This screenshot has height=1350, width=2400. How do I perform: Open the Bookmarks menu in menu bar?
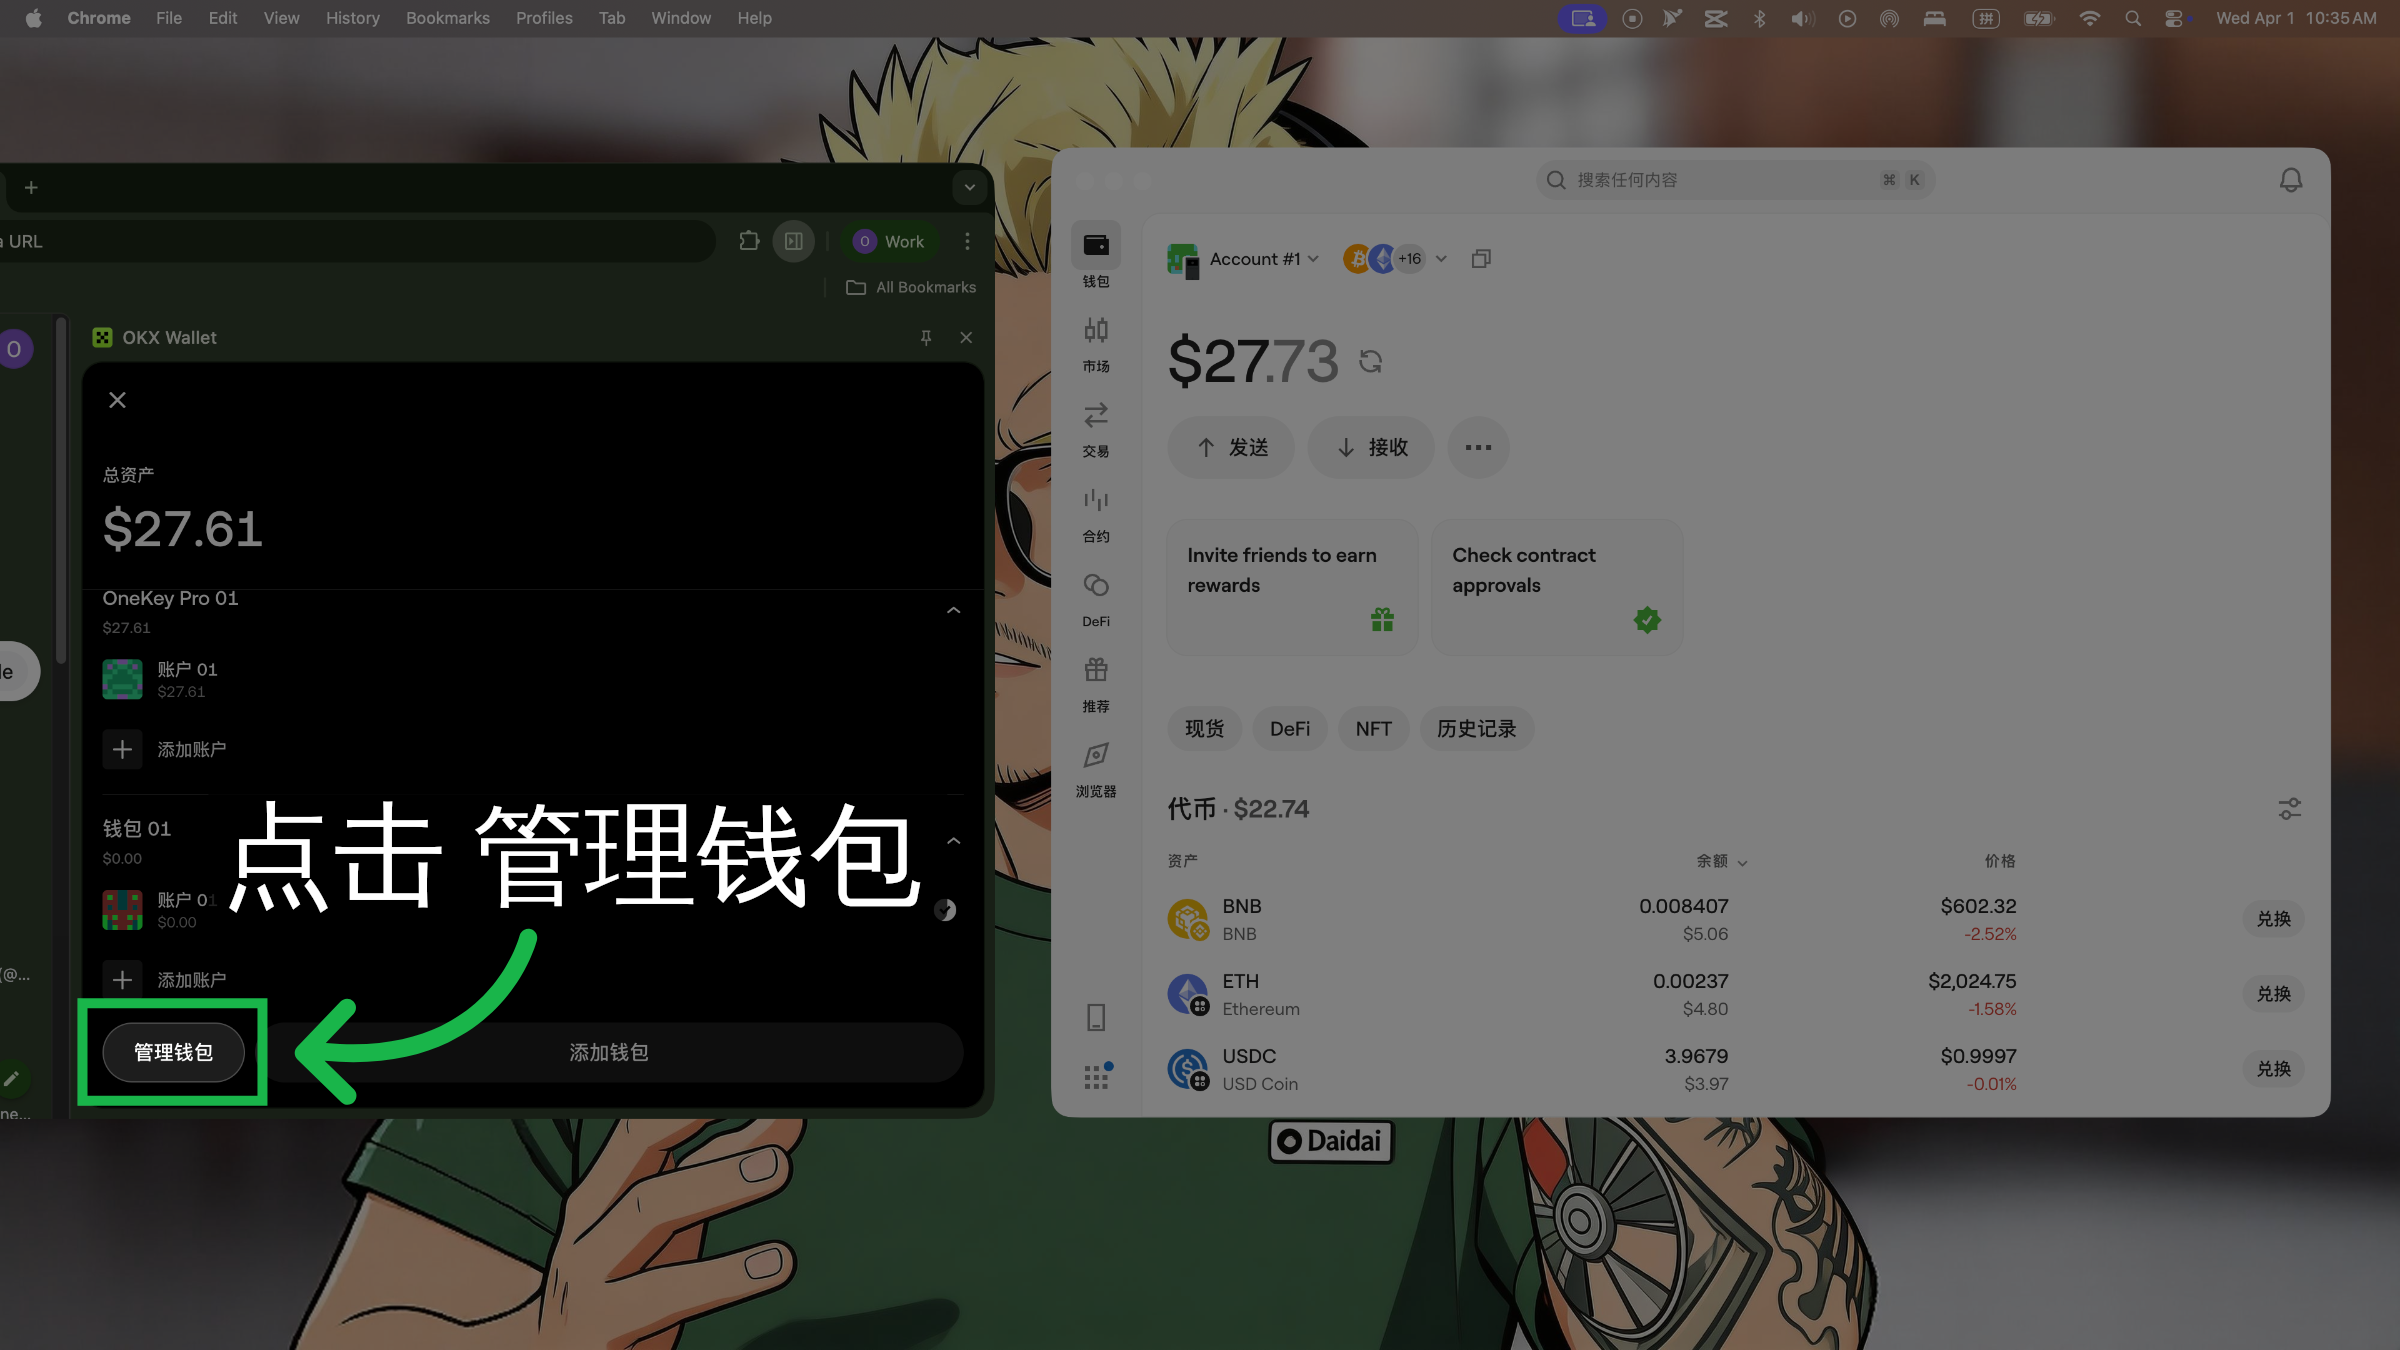[447, 18]
